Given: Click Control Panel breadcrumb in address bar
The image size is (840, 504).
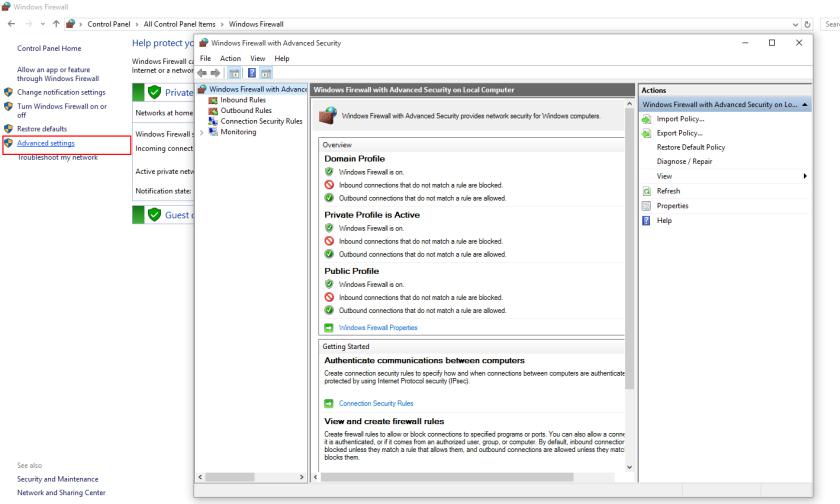Looking at the screenshot, I should [109, 24].
